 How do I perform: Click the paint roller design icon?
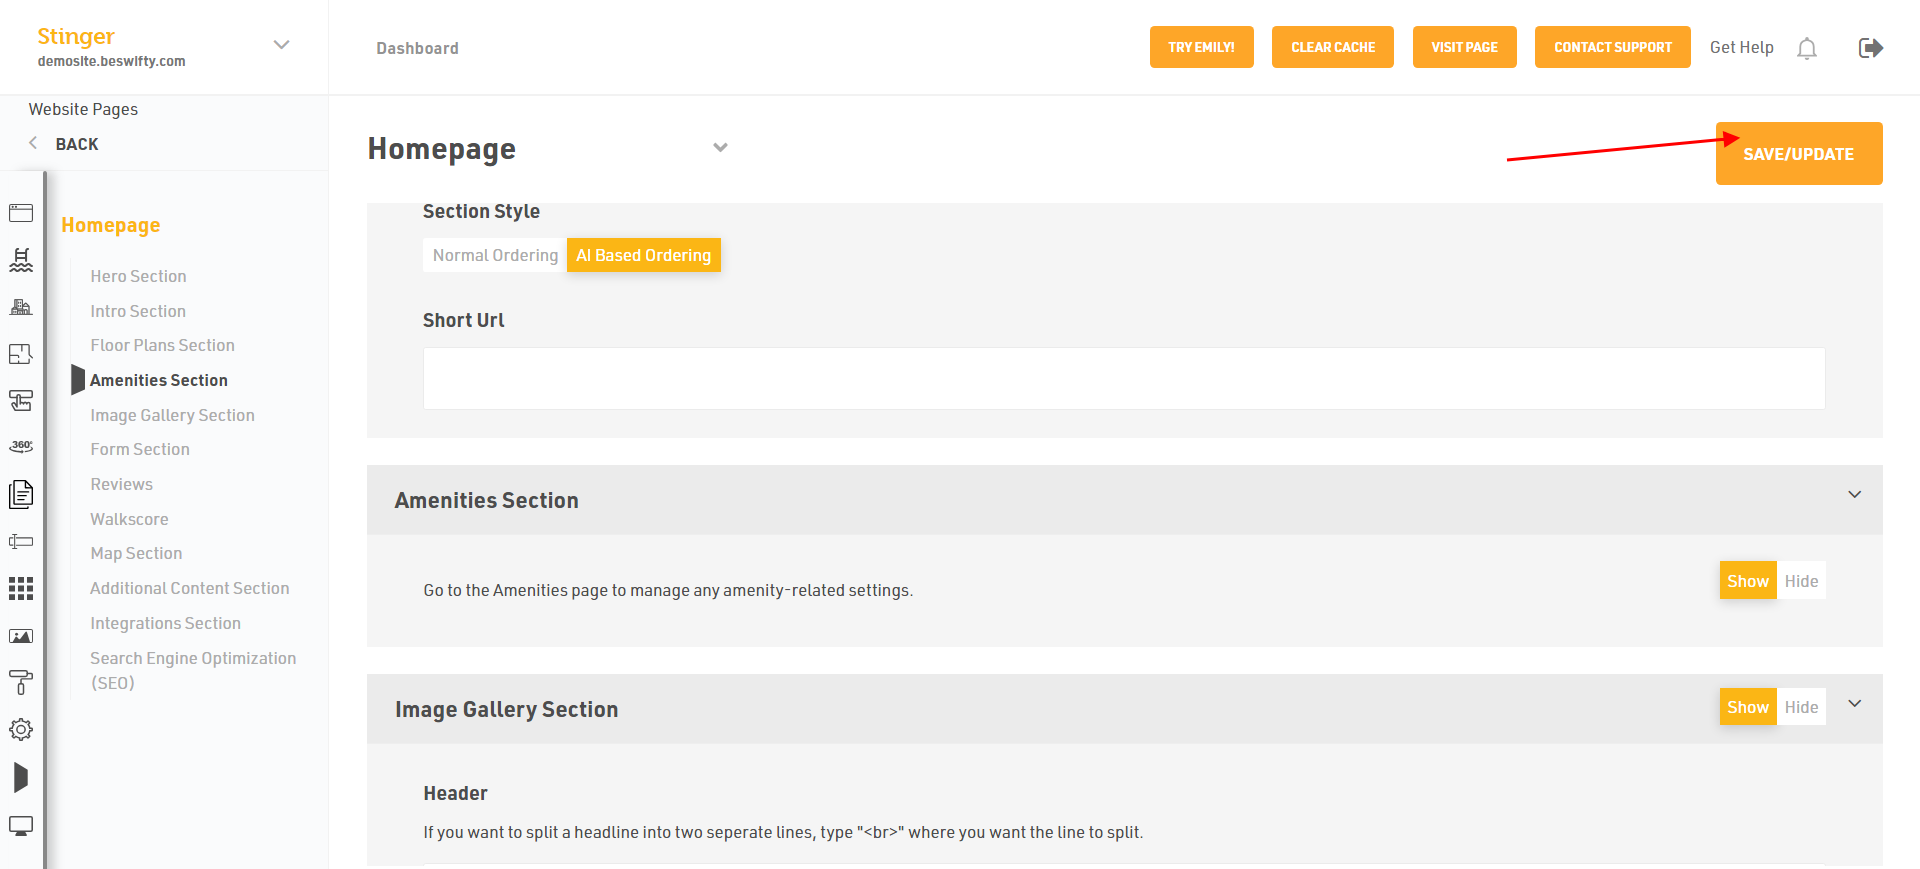(21, 682)
